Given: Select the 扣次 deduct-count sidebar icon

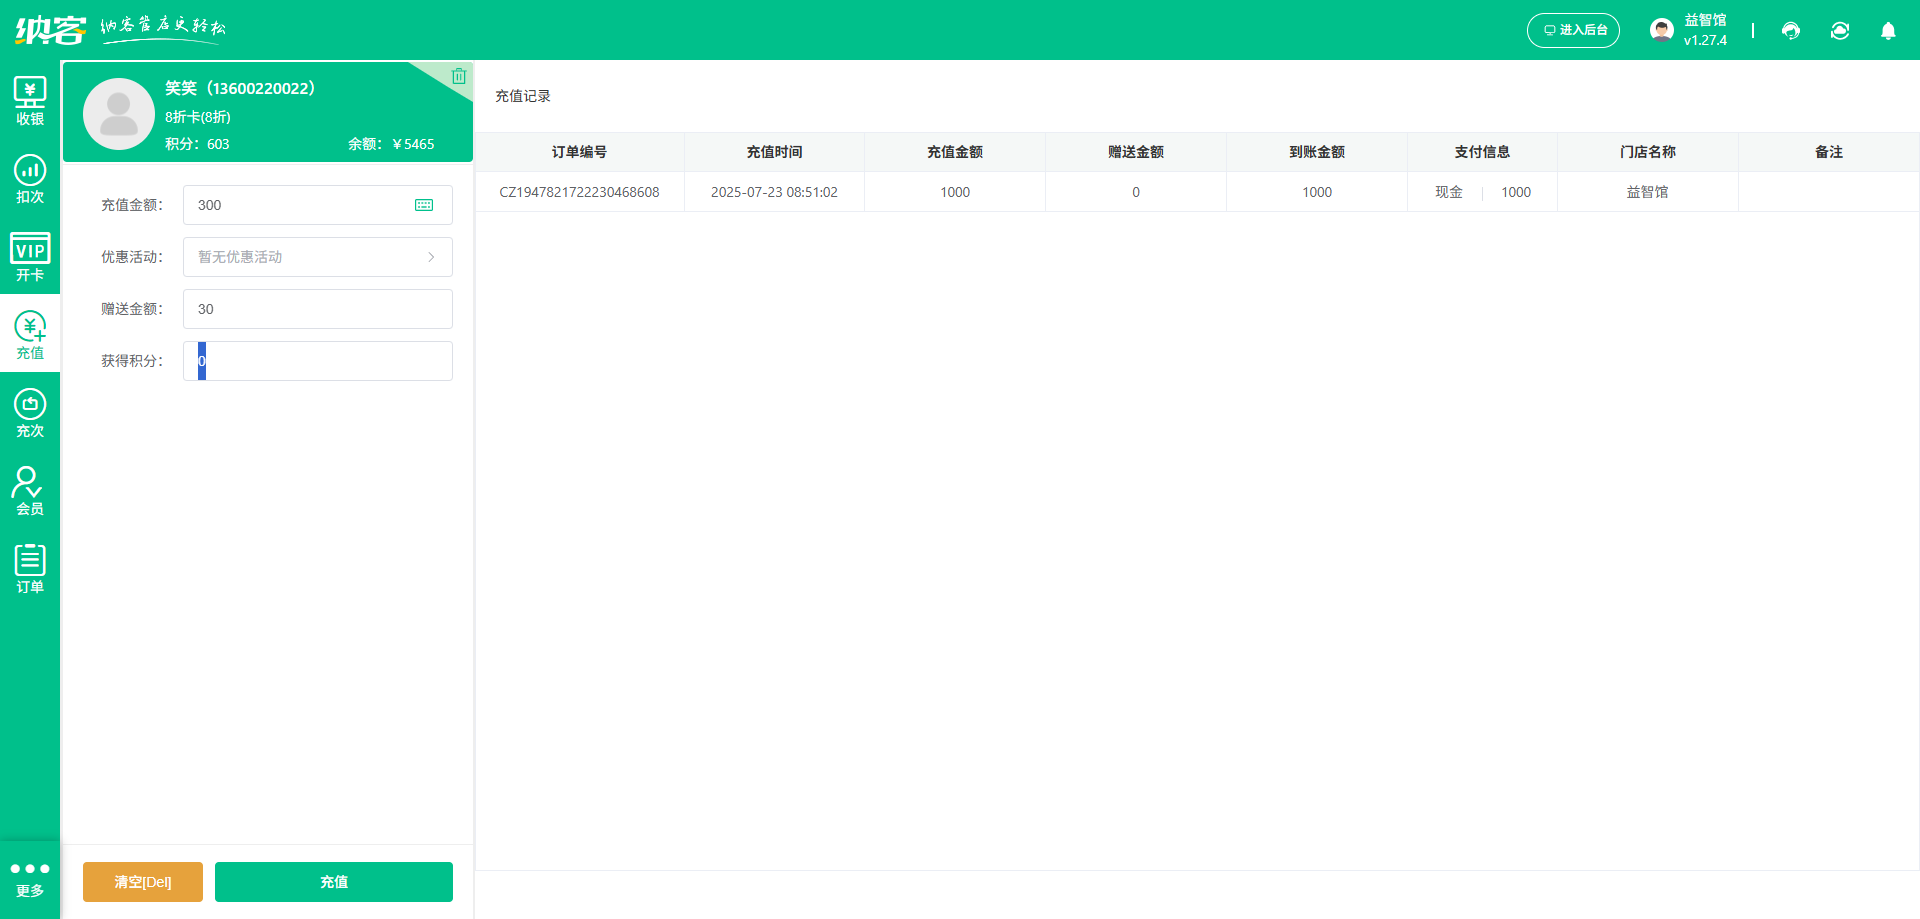Looking at the screenshot, I should (x=30, y=179).
